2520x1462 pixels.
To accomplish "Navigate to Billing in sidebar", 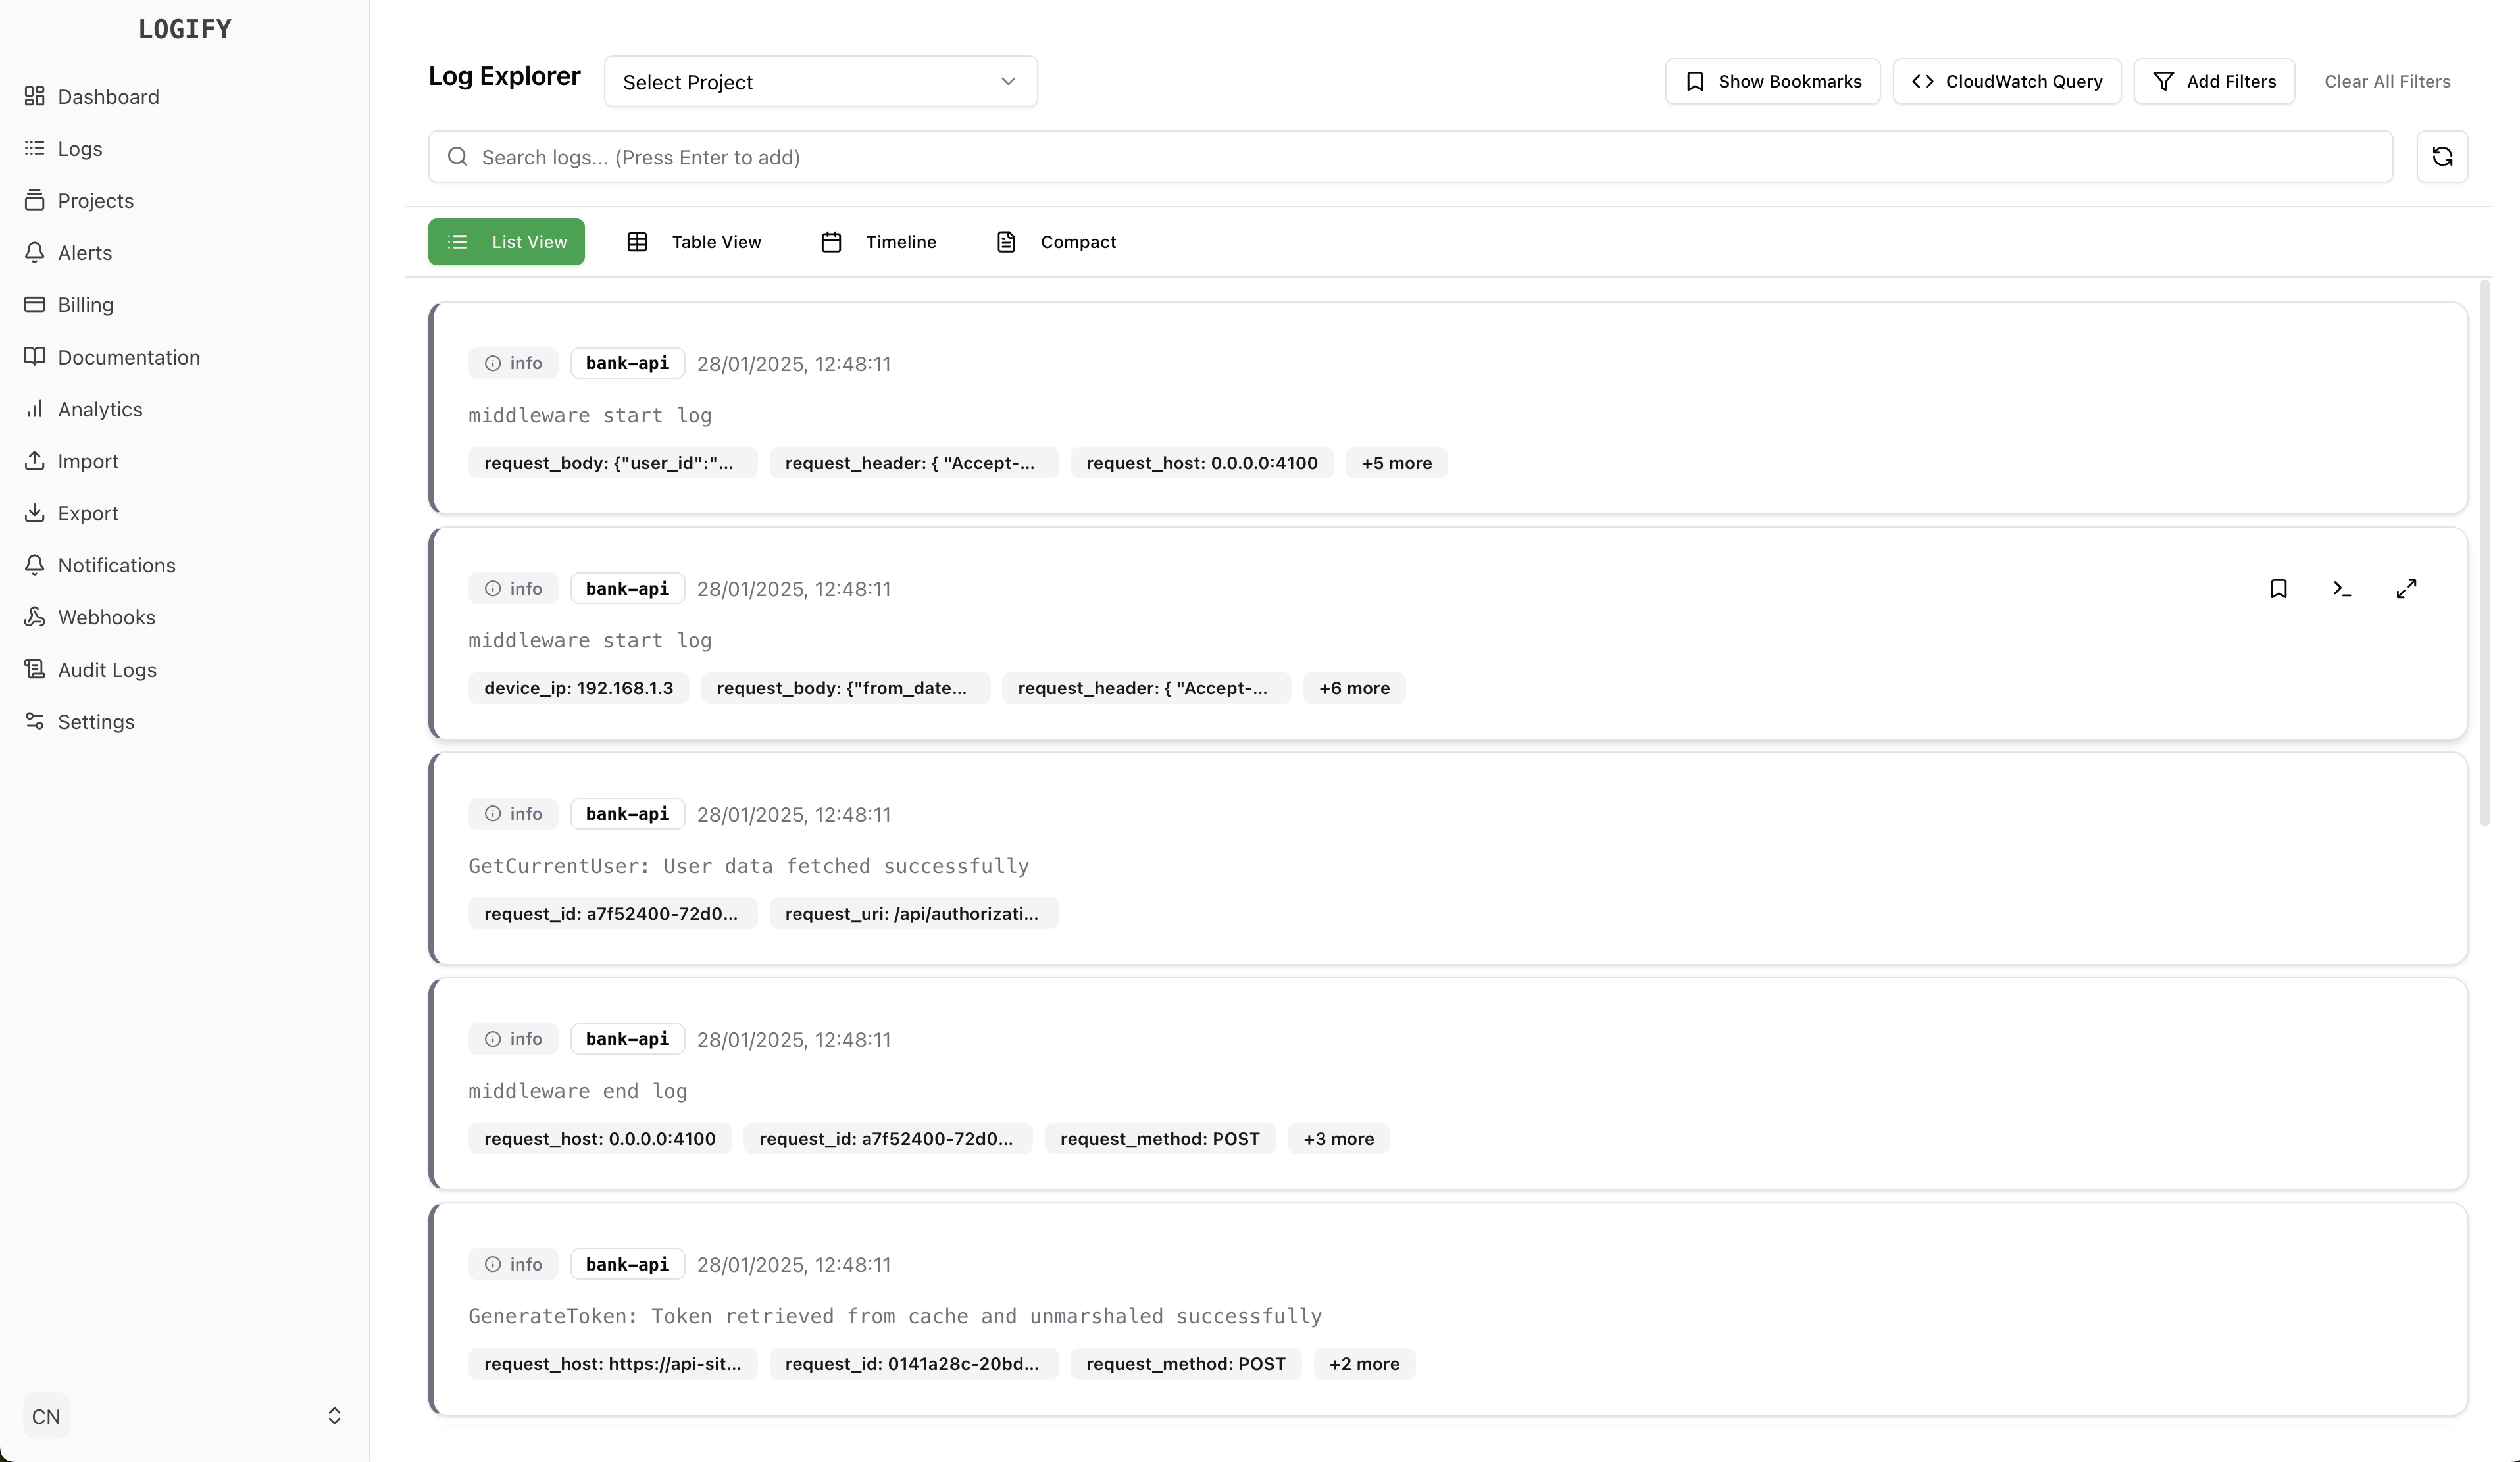I will (85, 305).
